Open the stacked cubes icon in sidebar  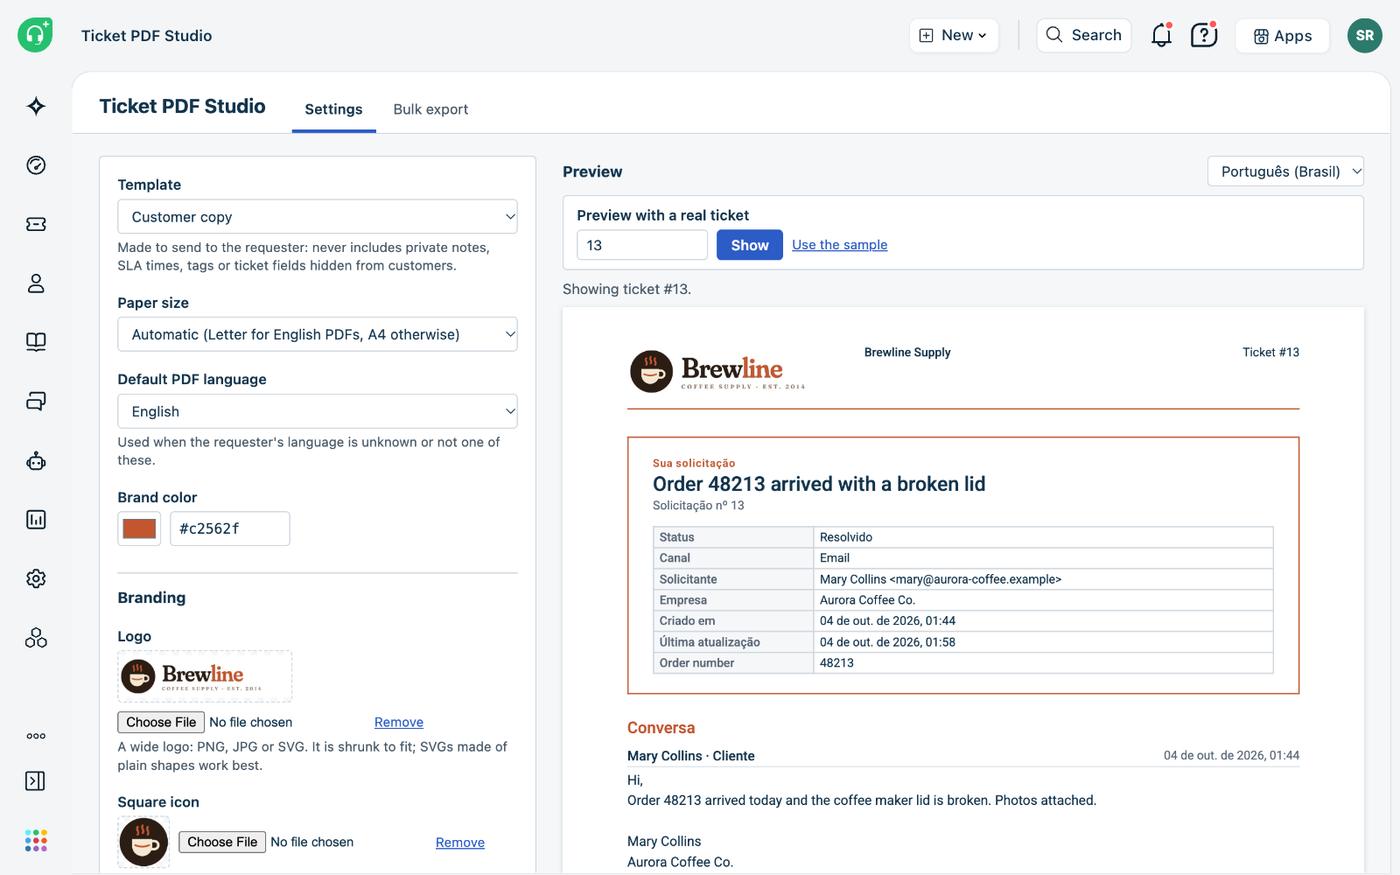[36, 637]
